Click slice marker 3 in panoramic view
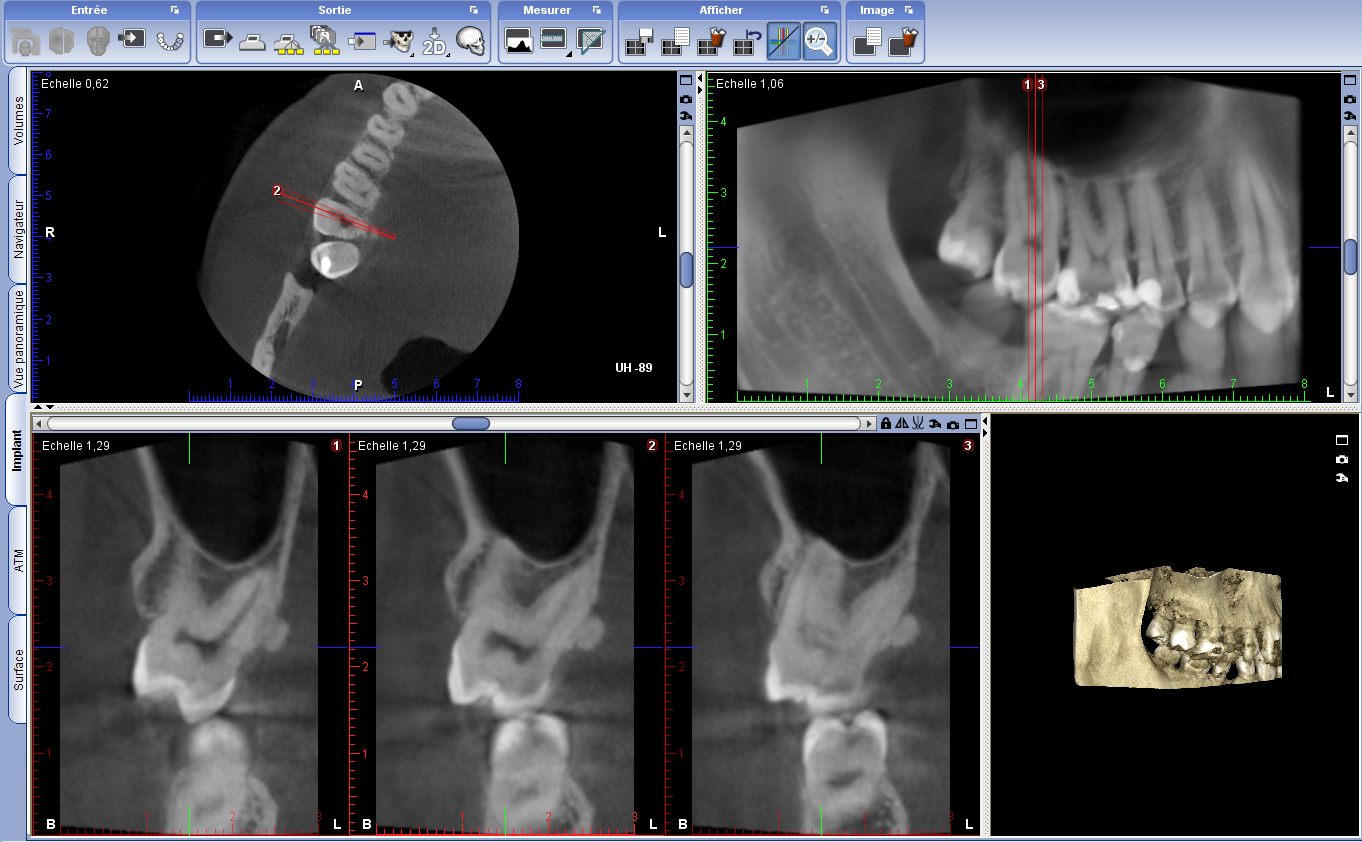 (x=1041, y=85)
